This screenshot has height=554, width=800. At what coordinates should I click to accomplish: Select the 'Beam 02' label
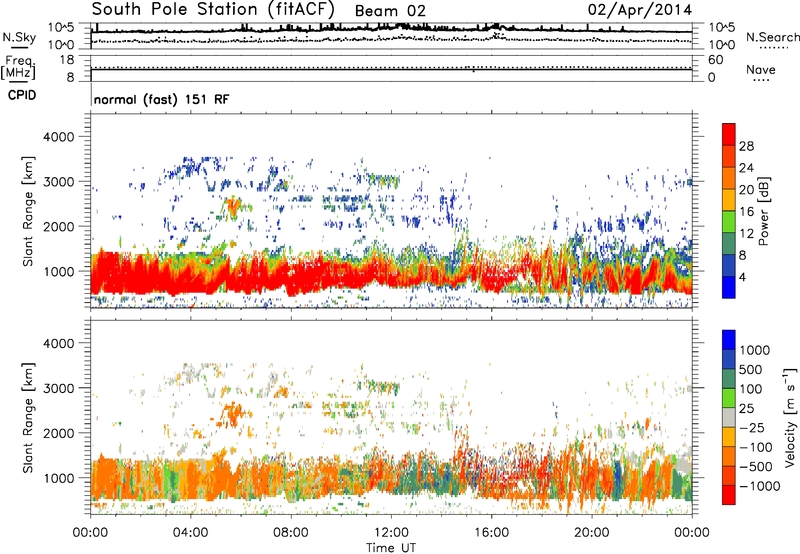[390, 11]
